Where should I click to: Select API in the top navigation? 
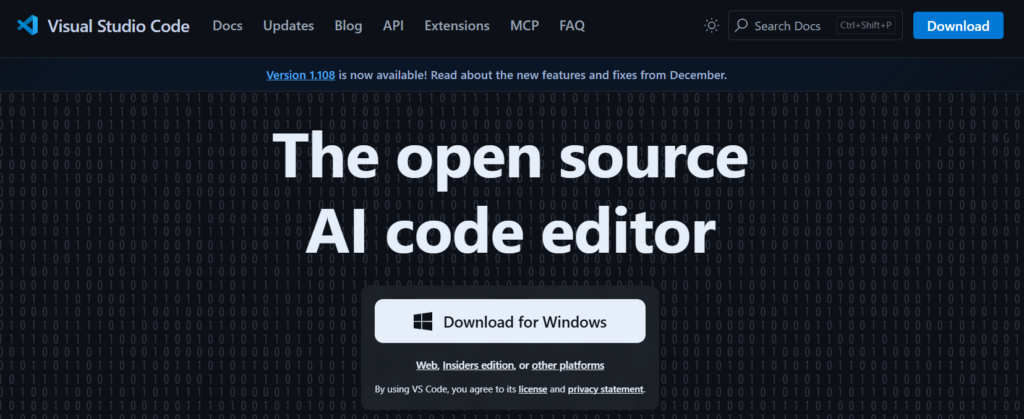[393, 26]
